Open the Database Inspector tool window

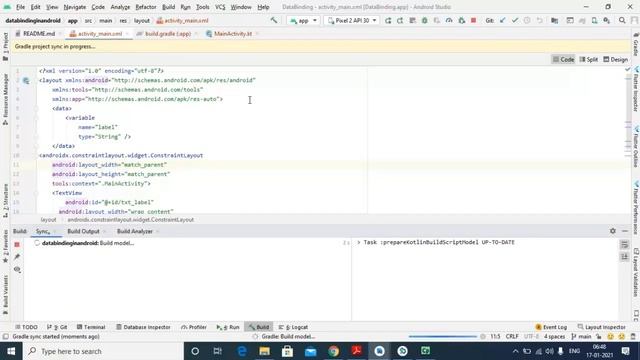(143, 327)
